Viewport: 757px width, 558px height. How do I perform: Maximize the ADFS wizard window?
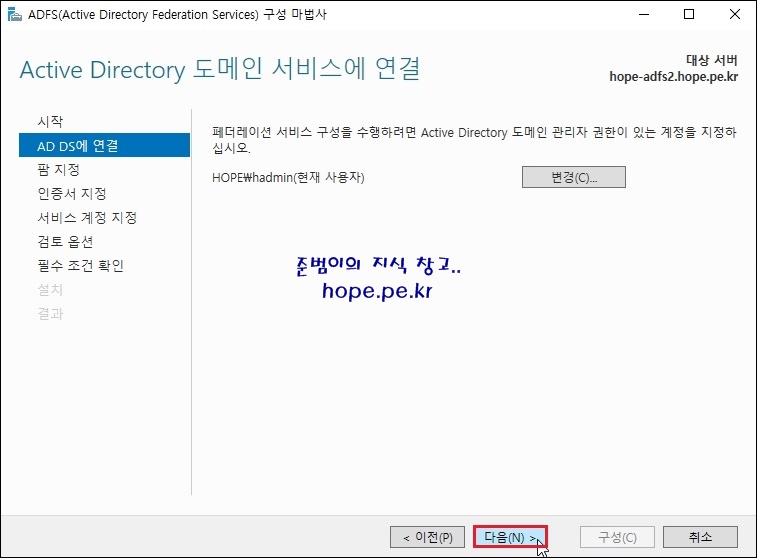pyautogui.click(x=689, y=14)
